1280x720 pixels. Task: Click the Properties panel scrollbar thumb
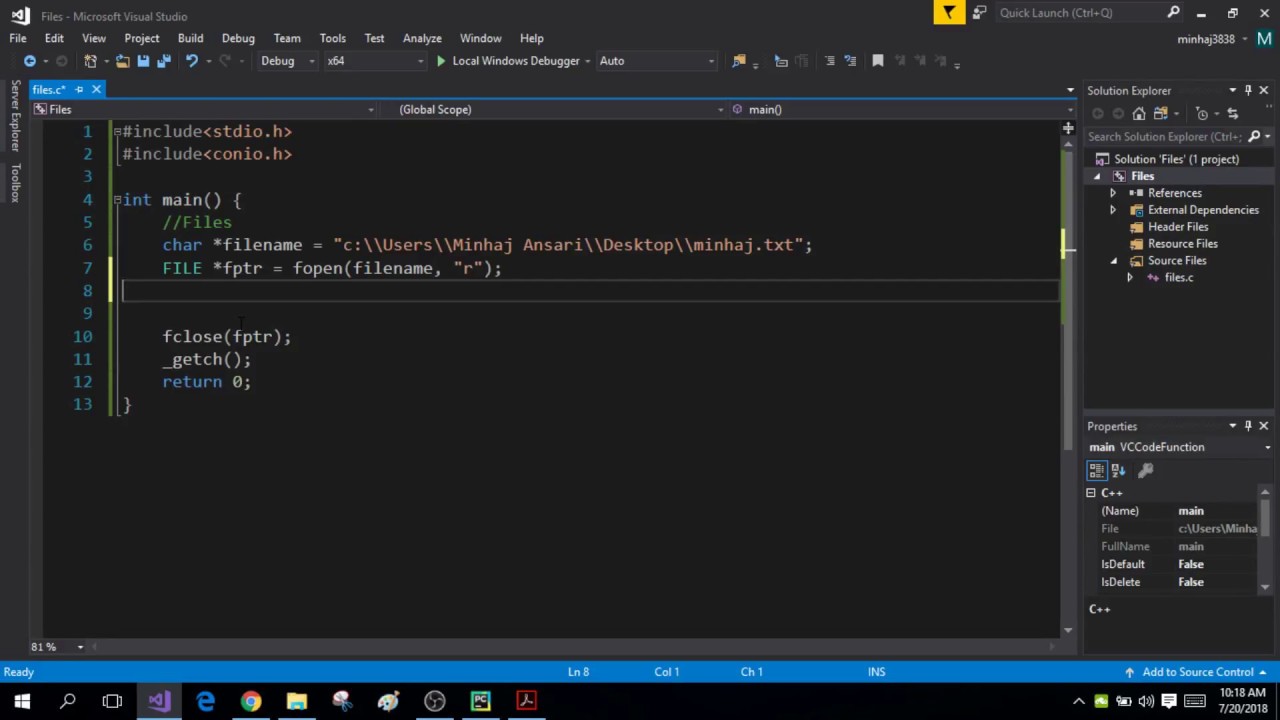(x=1267, y=519)
